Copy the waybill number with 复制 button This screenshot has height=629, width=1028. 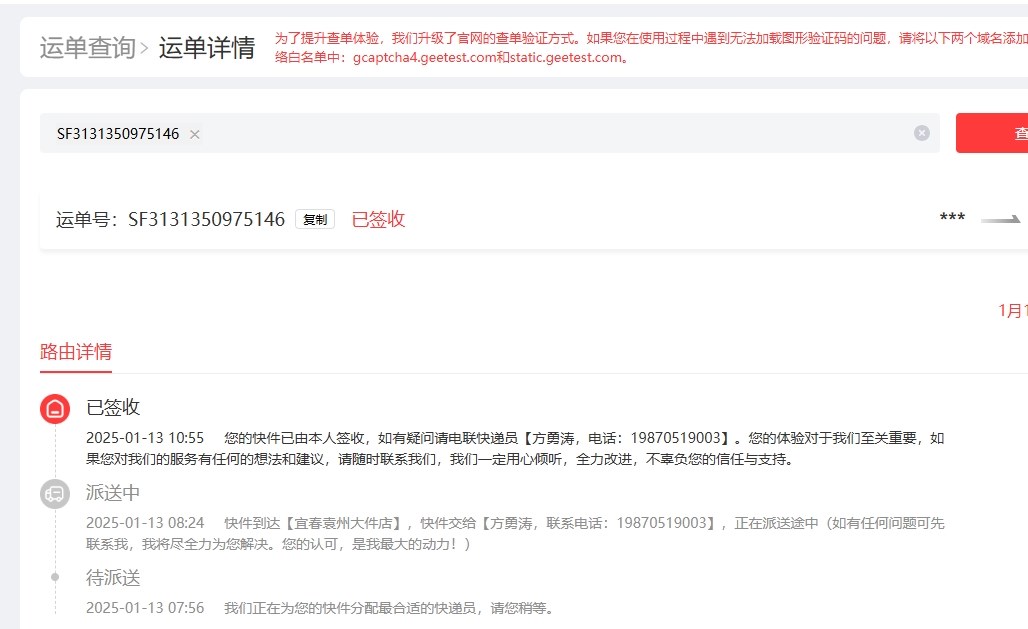point(315,219)
